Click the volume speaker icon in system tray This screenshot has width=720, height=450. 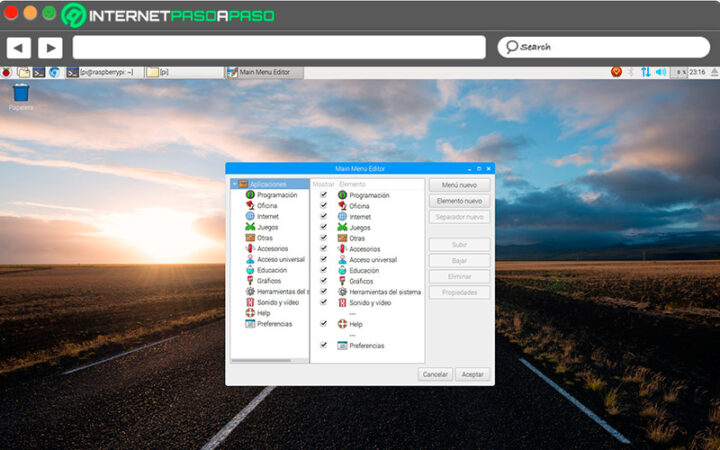[661, 72]
